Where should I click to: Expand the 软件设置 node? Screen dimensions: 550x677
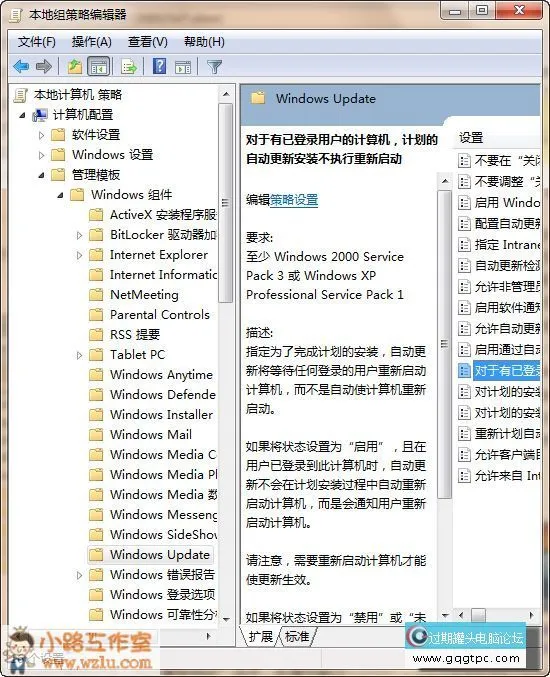click(x=41, y=135)
